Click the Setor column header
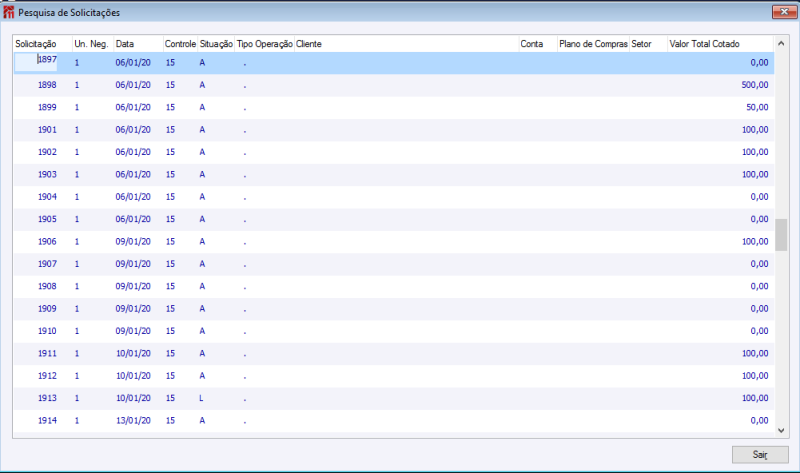Screen dimensions: 800x473 click(x=641, y=44)
